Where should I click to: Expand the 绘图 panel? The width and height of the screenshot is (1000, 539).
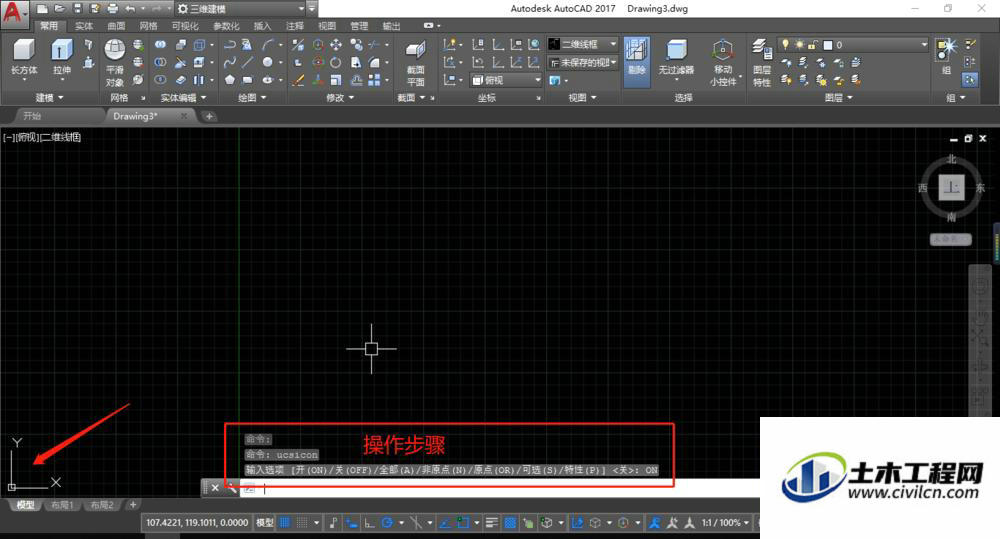pos(252,98)
